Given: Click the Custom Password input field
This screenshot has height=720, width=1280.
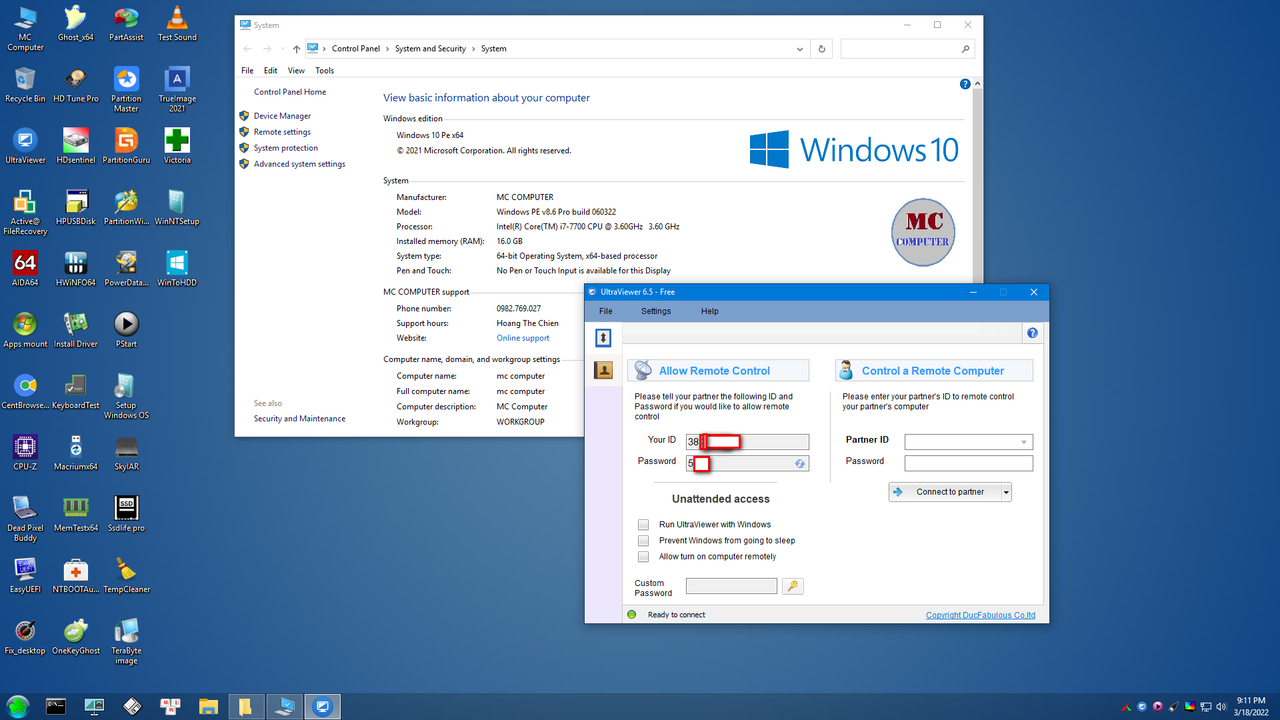Looking at the screenshot, I should [x=731, y=586].
